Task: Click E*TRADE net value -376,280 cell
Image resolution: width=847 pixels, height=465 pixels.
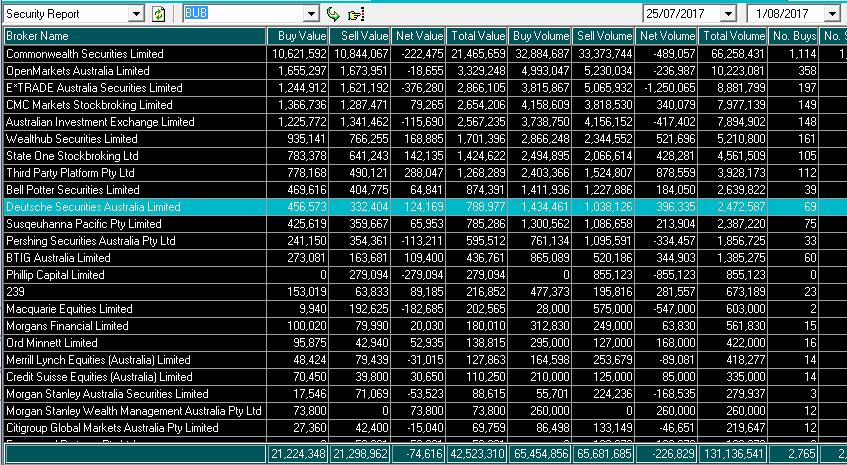Action: [420, 88]
